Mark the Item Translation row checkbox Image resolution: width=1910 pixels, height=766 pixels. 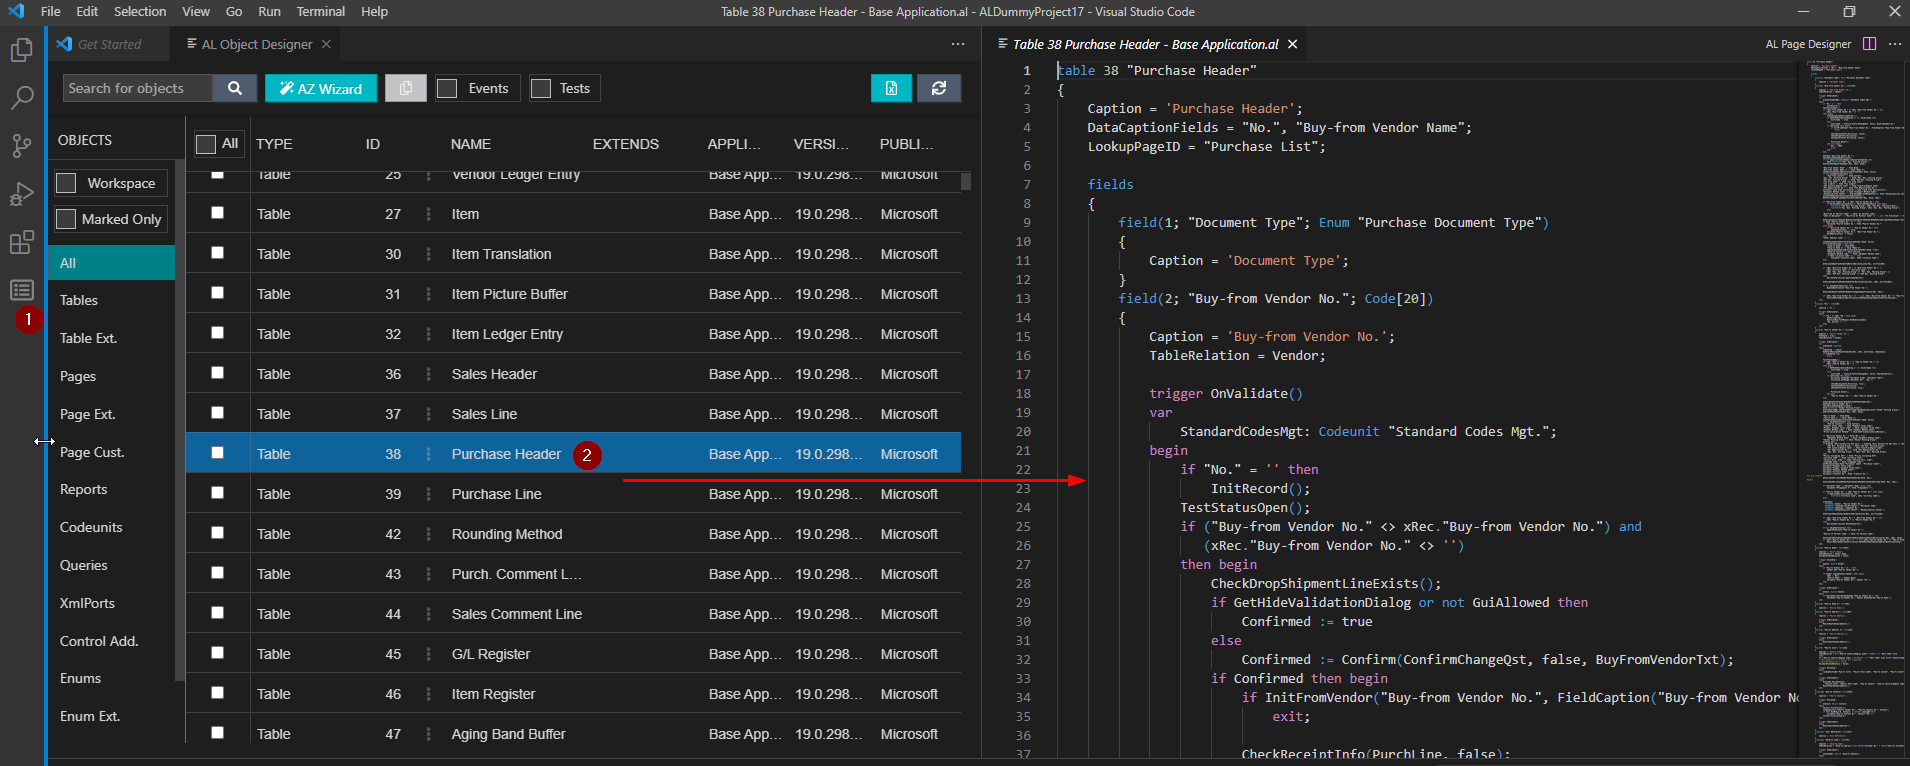pyautogui.click(x=217, y=253)
